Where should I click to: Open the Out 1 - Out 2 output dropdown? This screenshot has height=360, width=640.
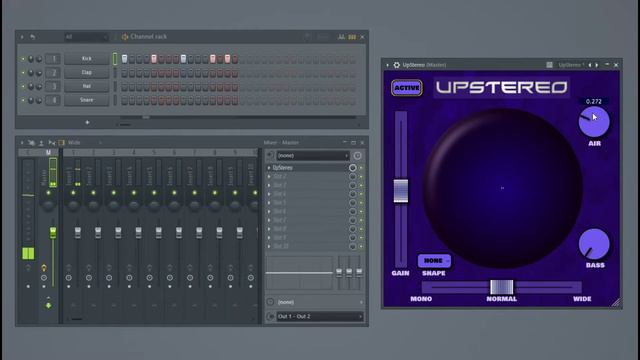320,316
